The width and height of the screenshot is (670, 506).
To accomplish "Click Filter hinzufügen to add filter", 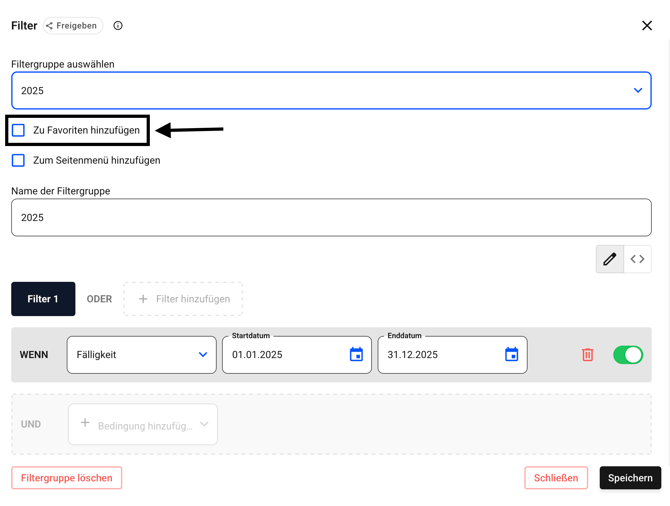I will pyautogui.click(x=183, y=299).
